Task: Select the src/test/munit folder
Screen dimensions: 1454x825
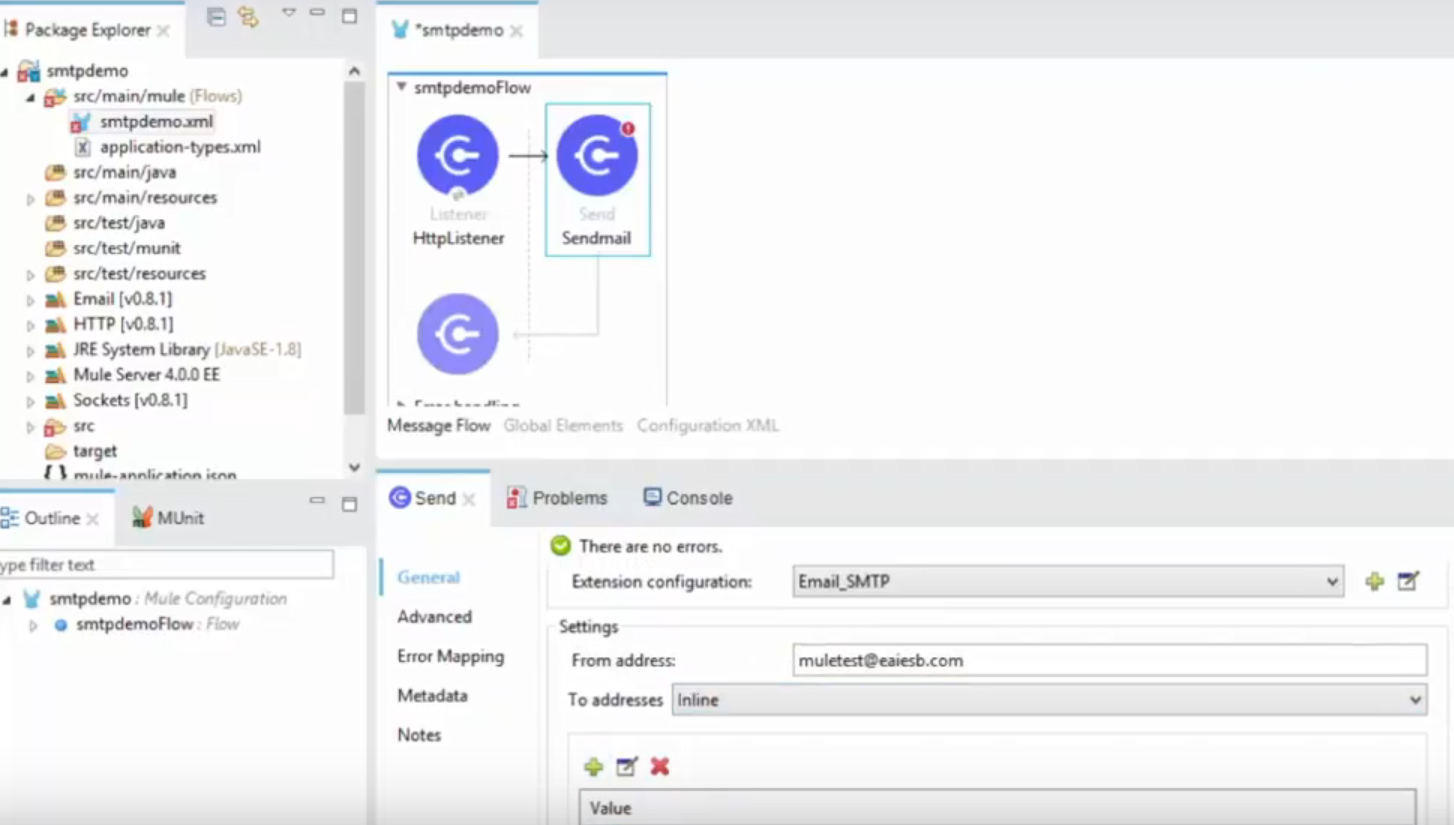Action: pyautogui.click(x=127, y=248)
